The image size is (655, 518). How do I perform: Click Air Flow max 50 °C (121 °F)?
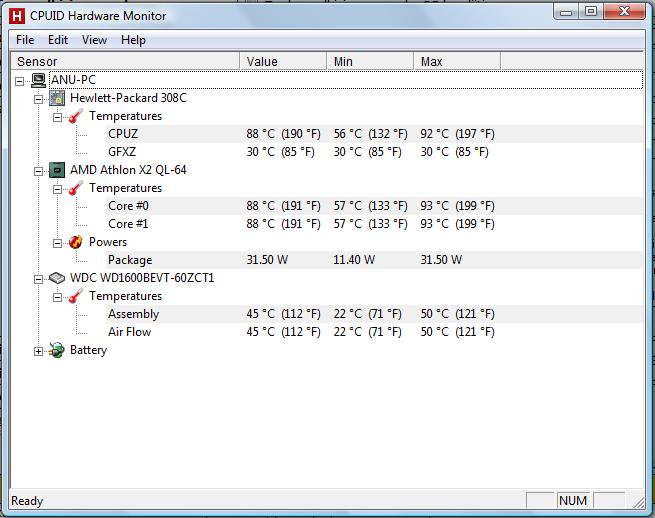pos(457,332)
